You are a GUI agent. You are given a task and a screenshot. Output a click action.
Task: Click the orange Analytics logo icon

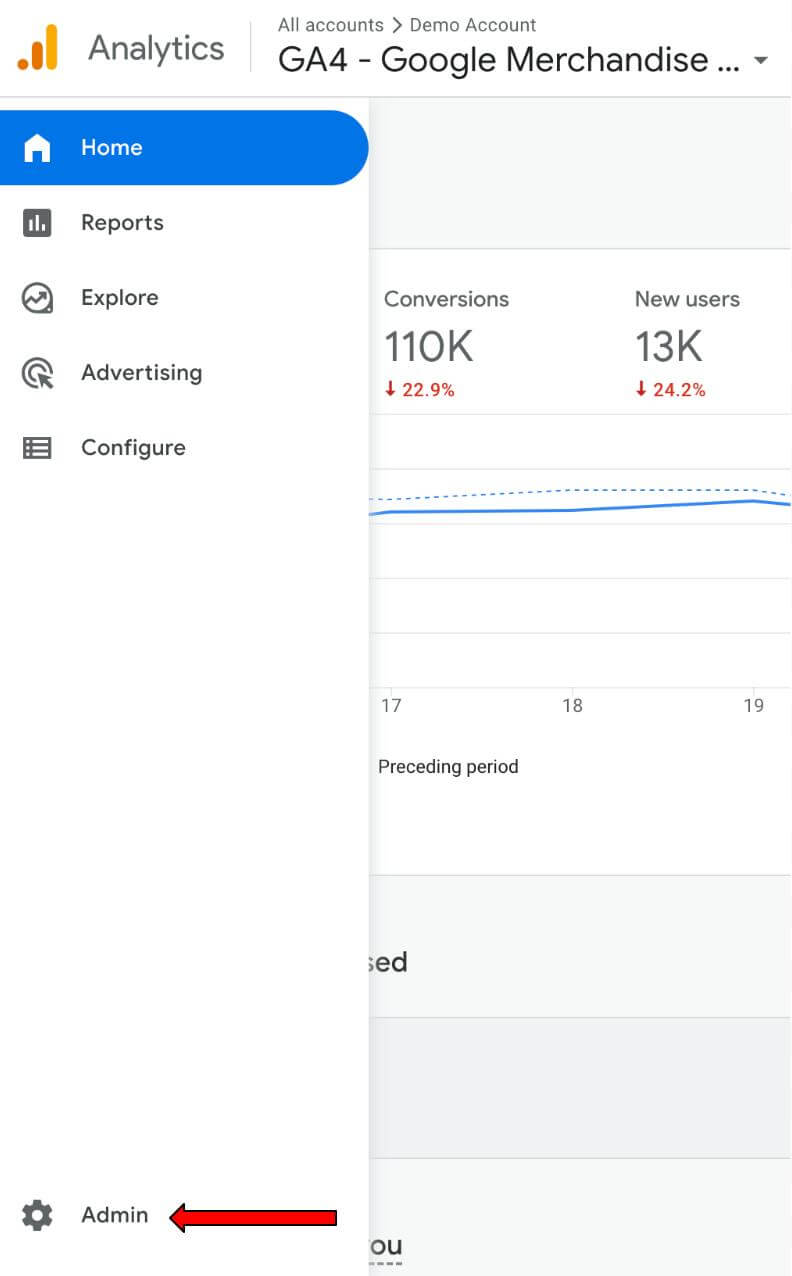pyautogui.click(x=38, y=48)
